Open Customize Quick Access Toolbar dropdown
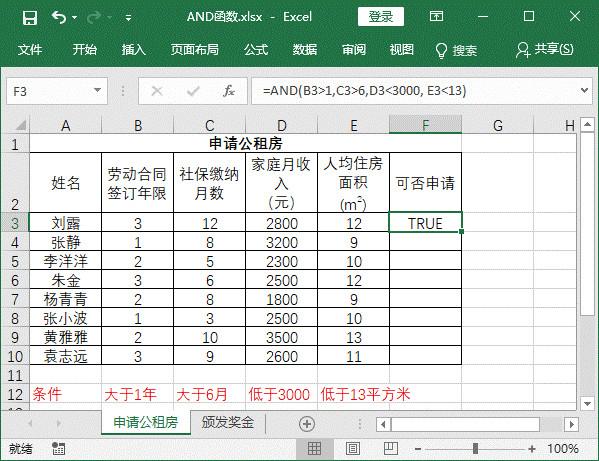The image size is (599, 461). [128, 18]
